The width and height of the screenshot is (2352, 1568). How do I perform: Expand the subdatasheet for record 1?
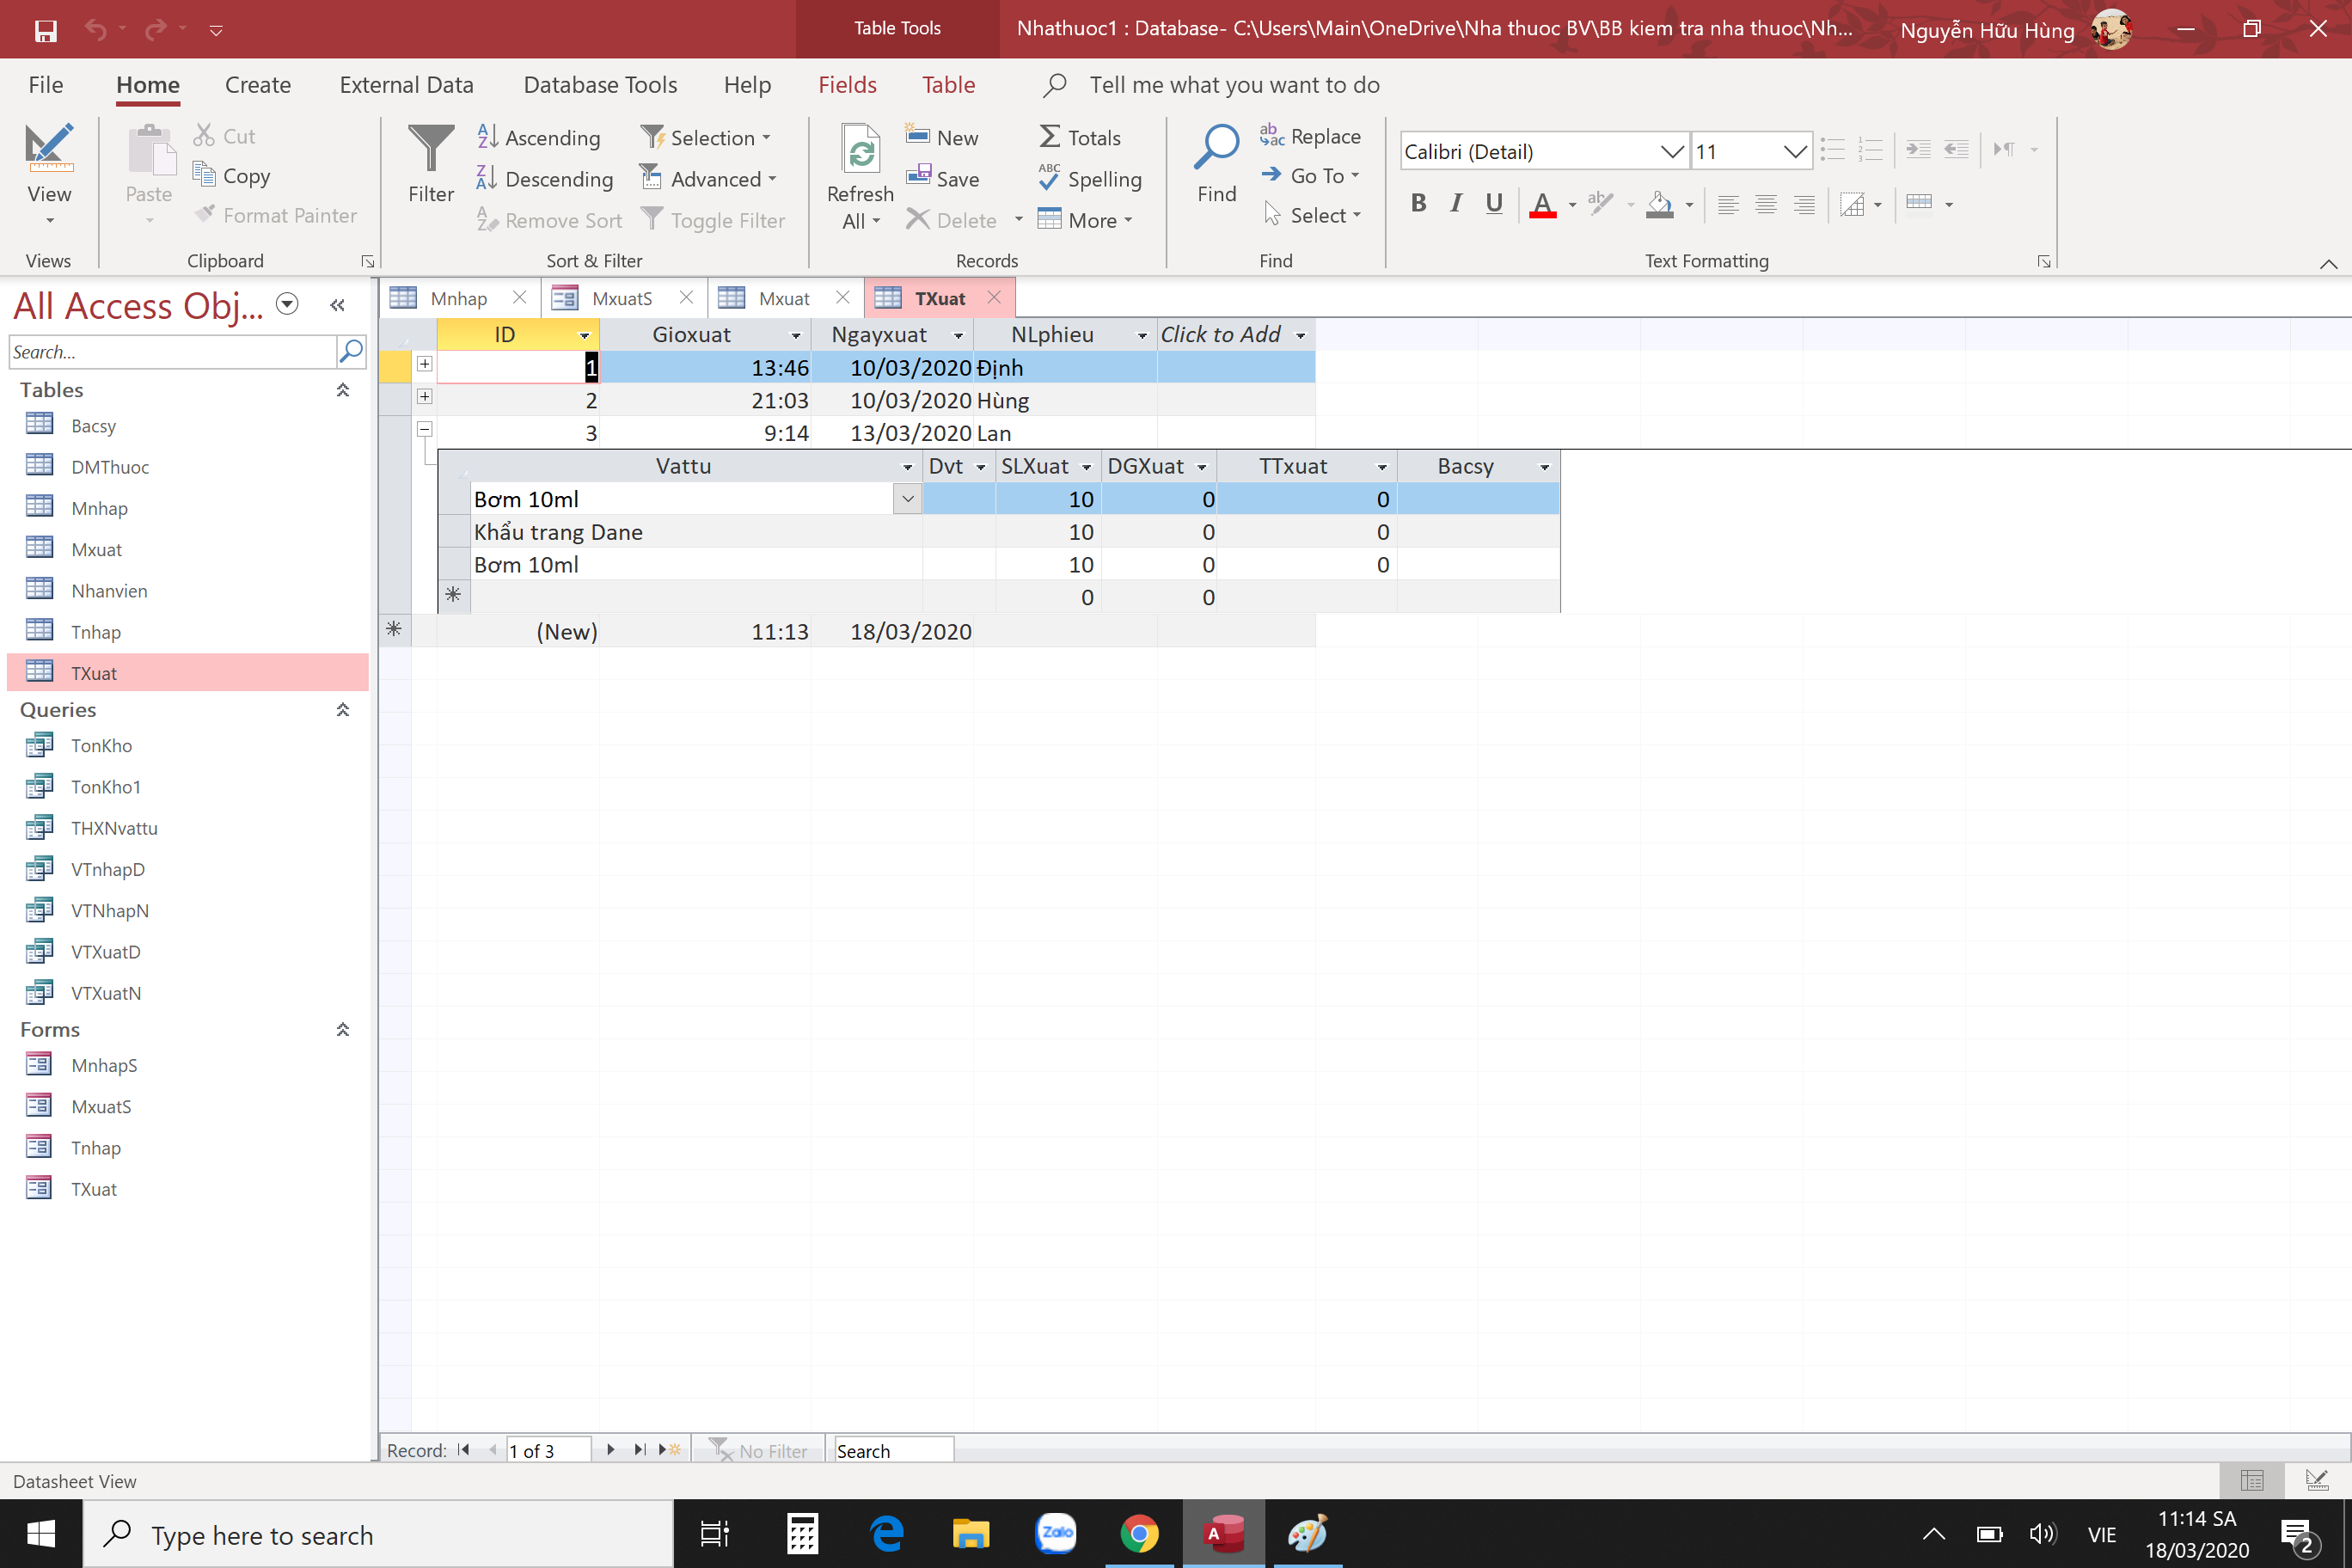[x=424, y=364]
